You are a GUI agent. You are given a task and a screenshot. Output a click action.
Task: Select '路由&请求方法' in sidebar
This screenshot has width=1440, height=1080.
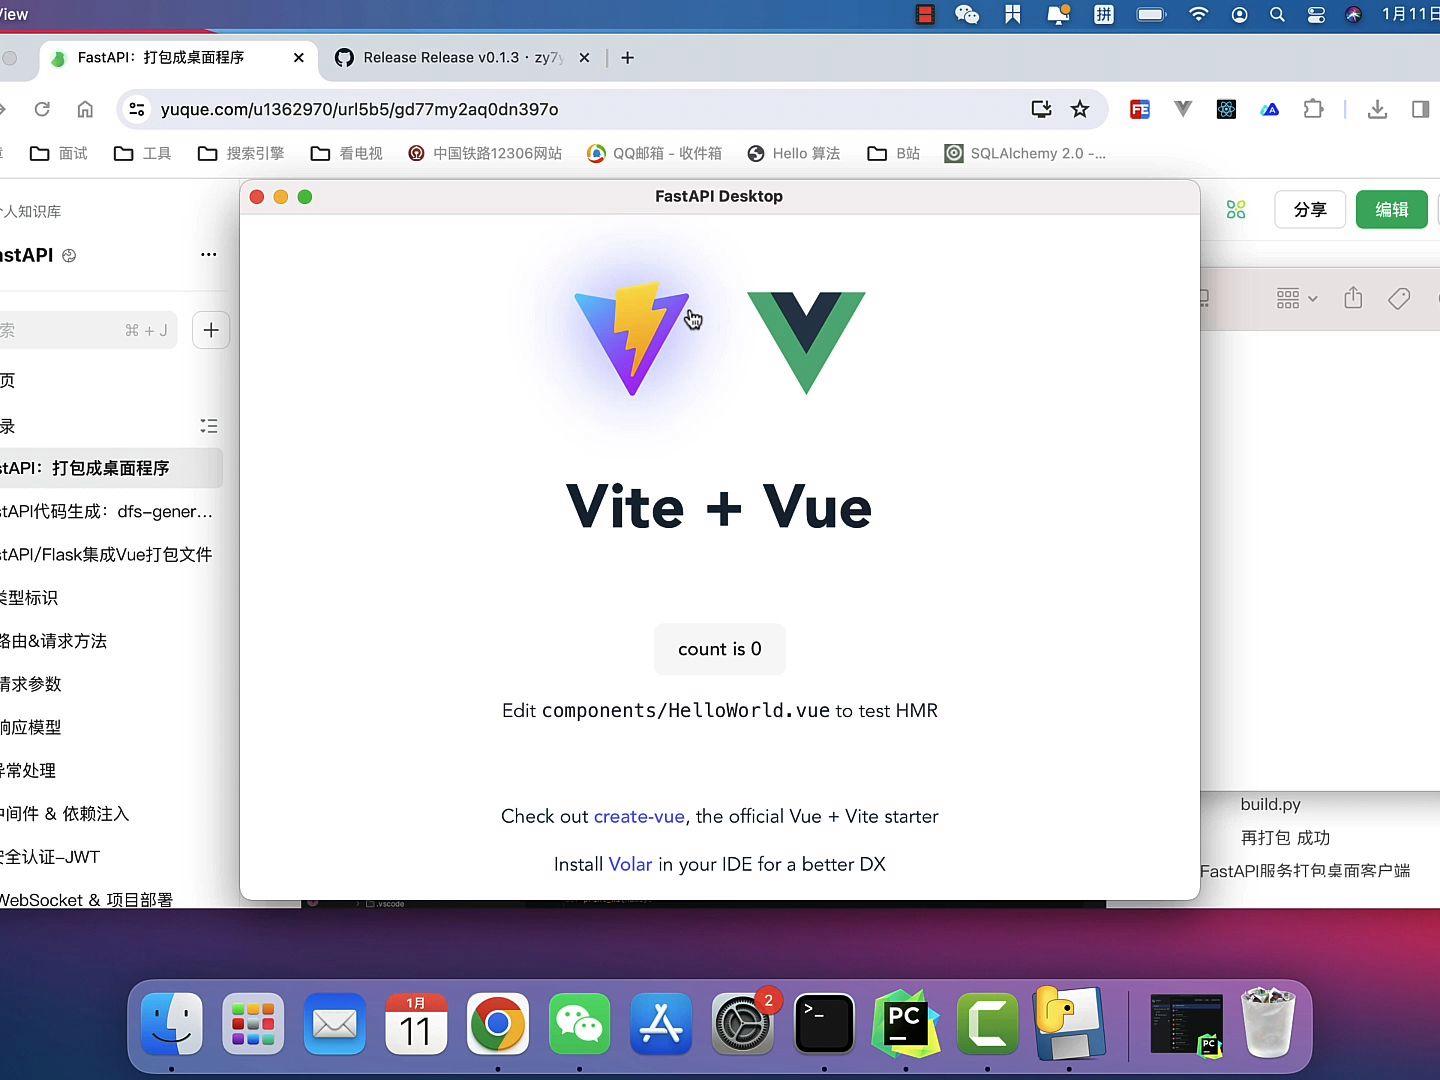(x=53, y=641)
